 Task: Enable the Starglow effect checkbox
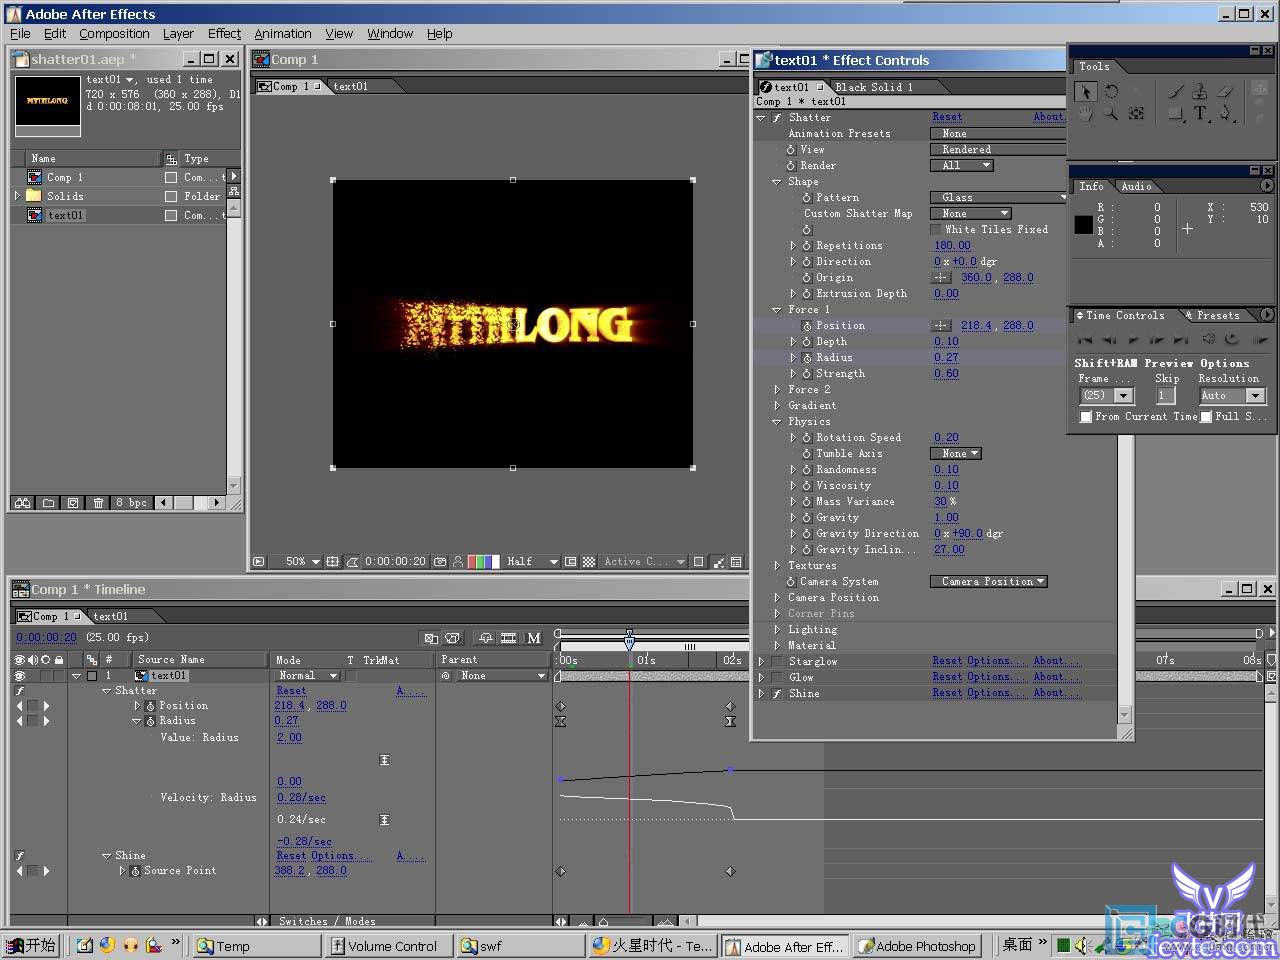click(x=777, y=662)
